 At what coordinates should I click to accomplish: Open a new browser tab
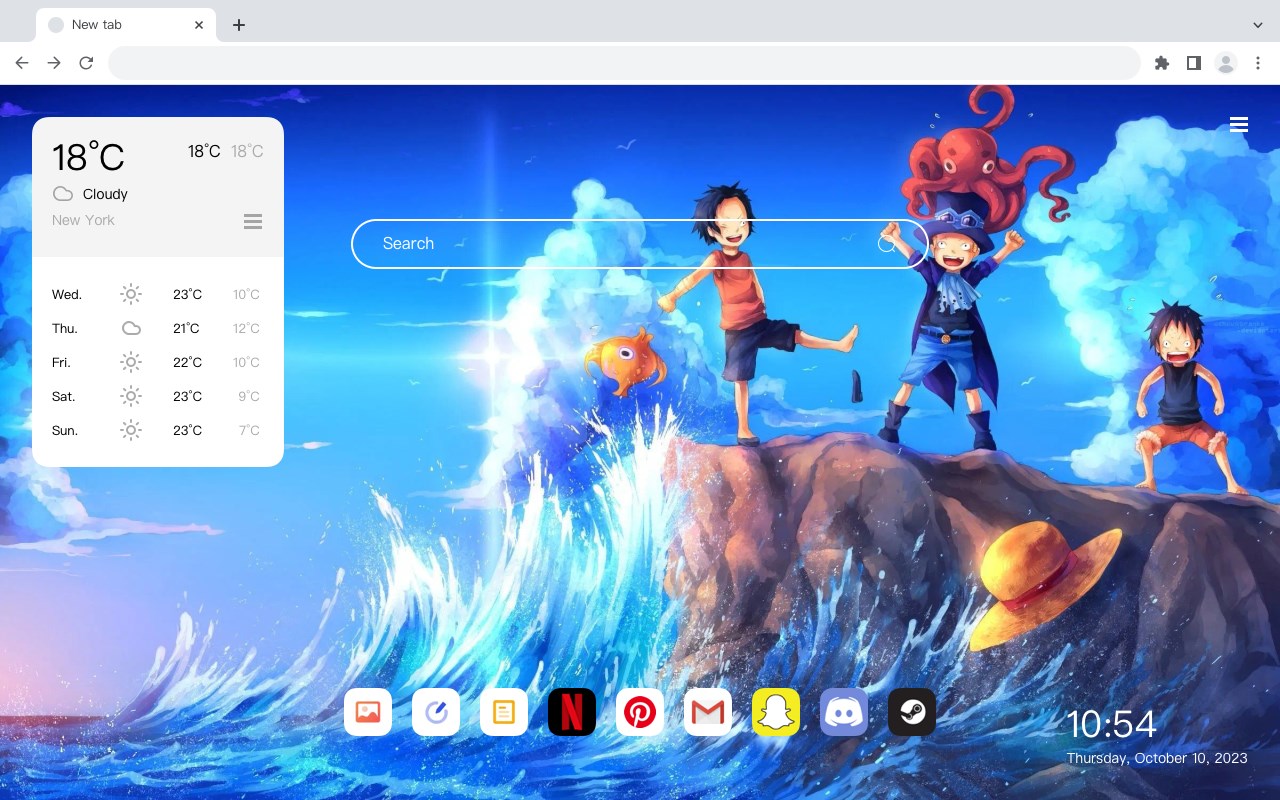(x=239, y=25)
